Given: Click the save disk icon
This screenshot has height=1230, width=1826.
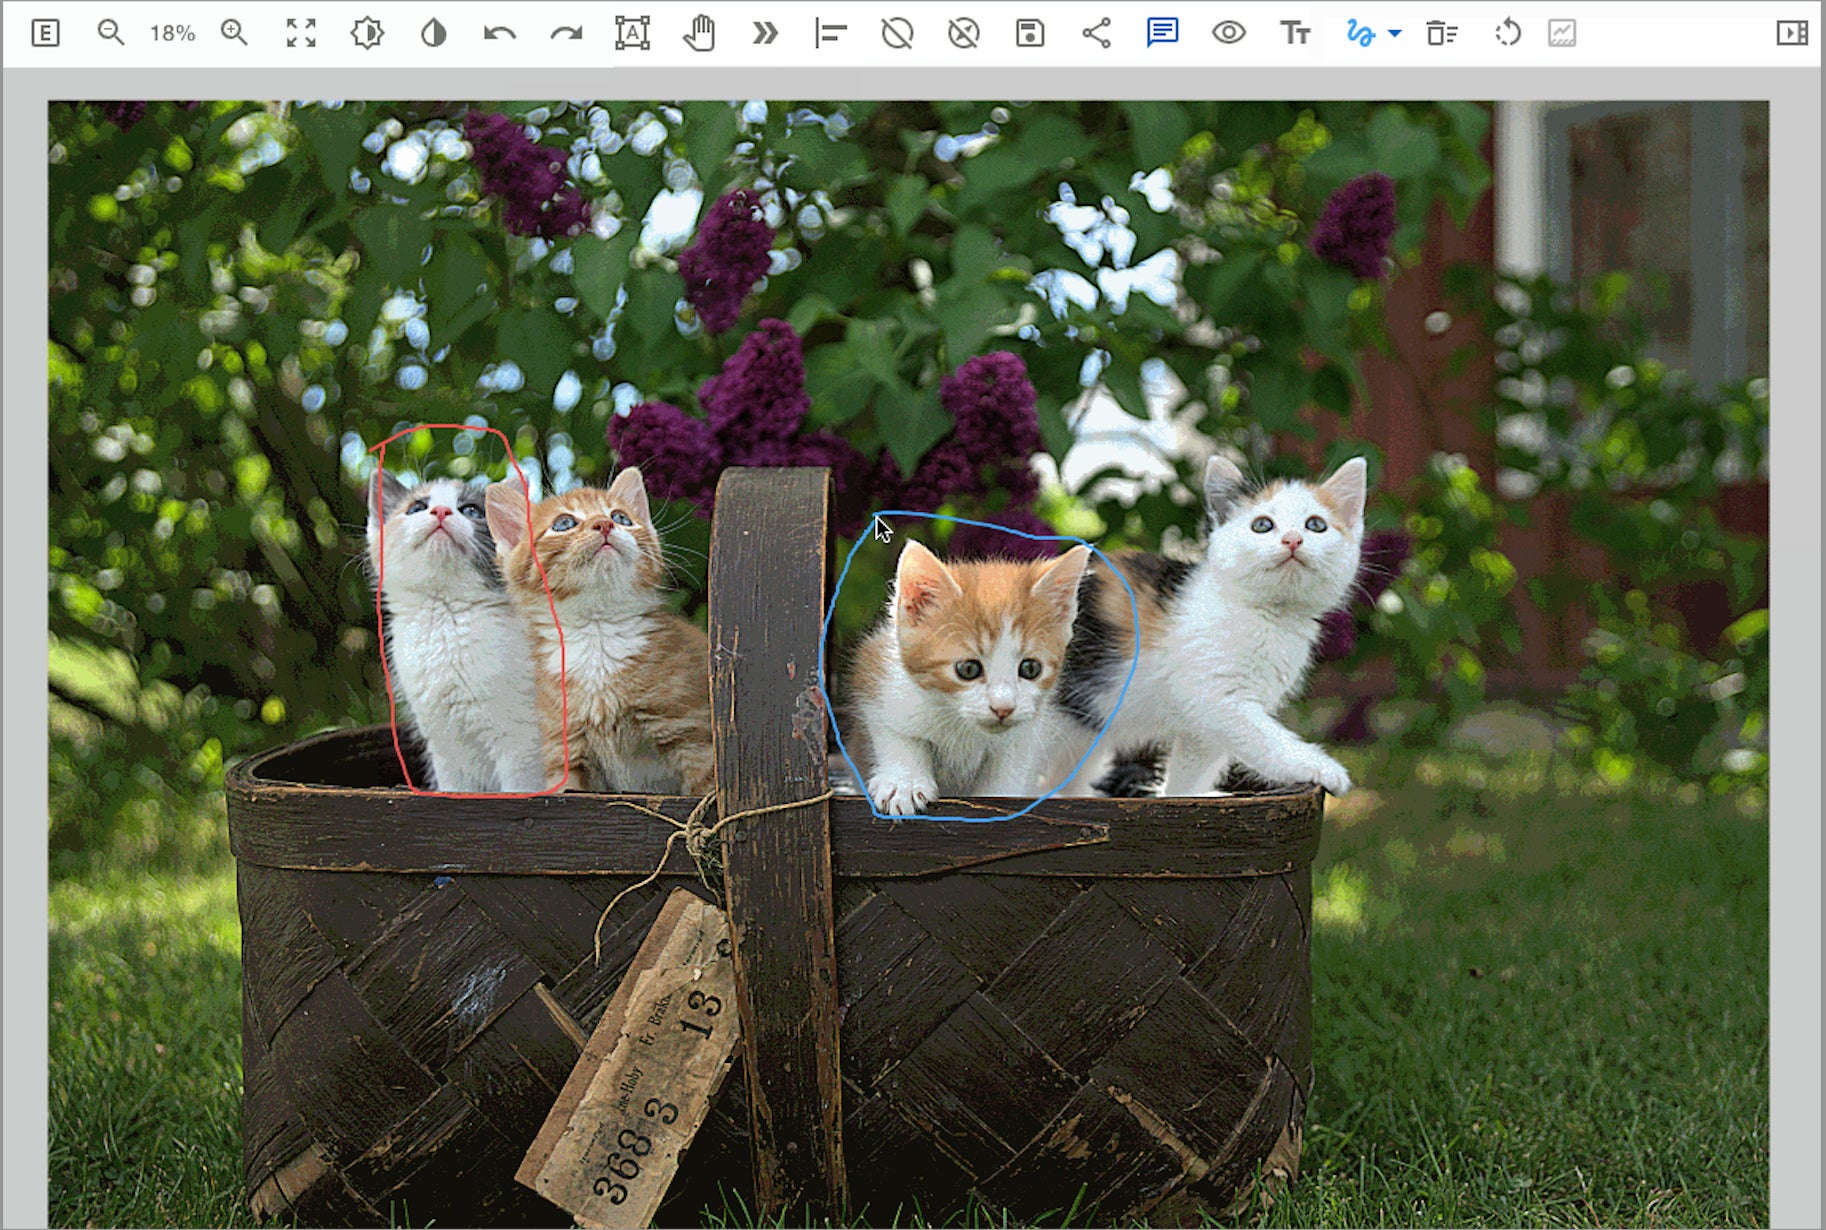Looking at the screenshot, I should click(1030, 33).
